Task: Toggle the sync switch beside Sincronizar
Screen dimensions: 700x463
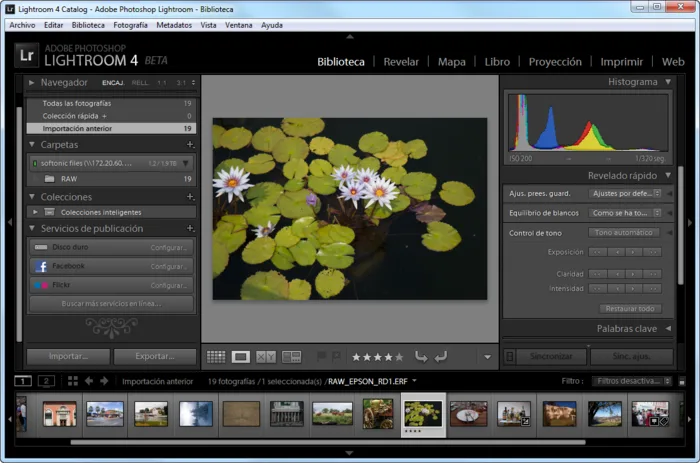Action: (509, 356)
